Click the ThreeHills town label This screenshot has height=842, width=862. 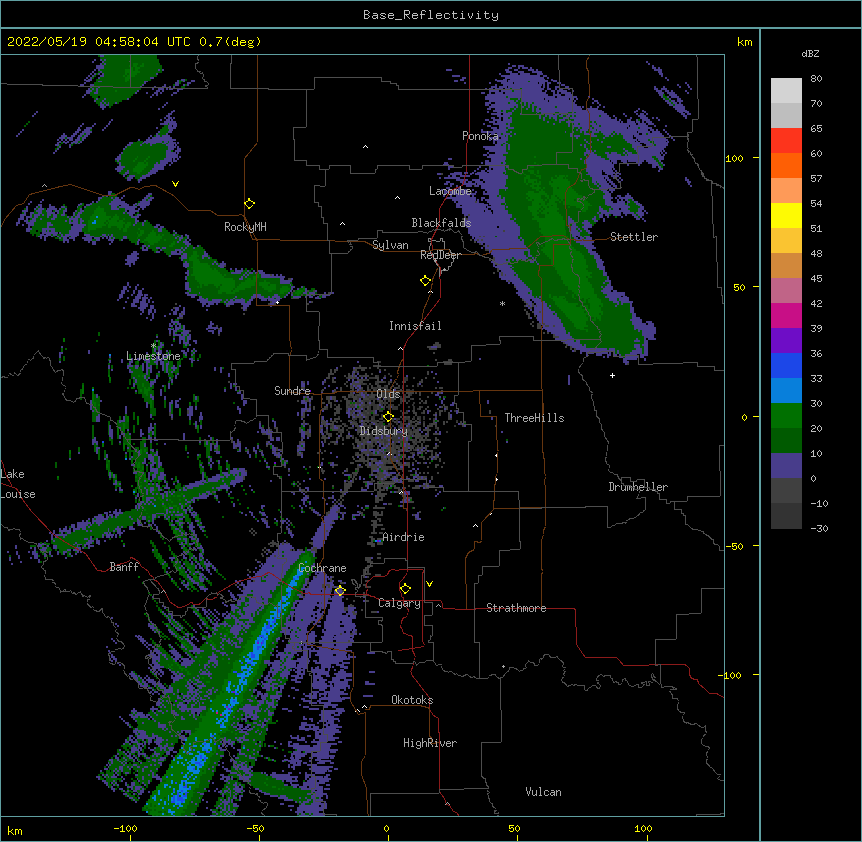[534, 418]
